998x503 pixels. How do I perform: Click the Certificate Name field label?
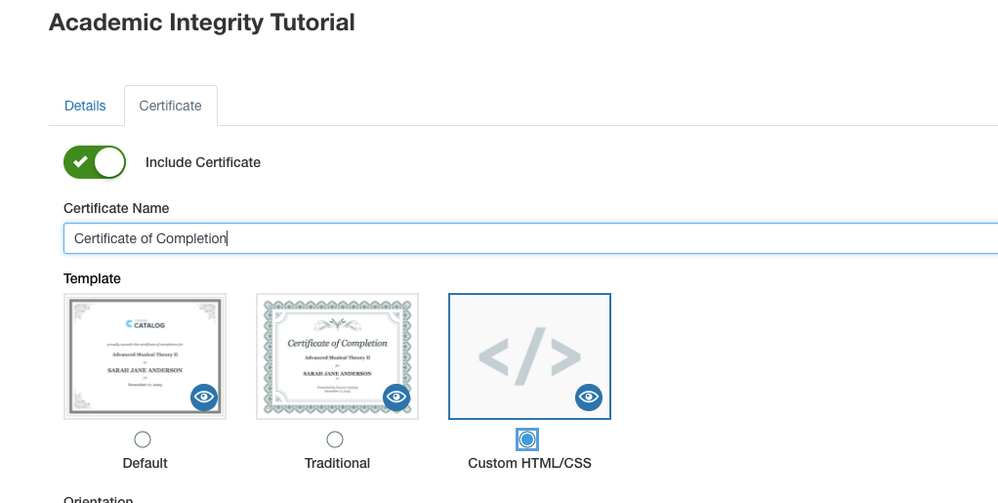116,208
